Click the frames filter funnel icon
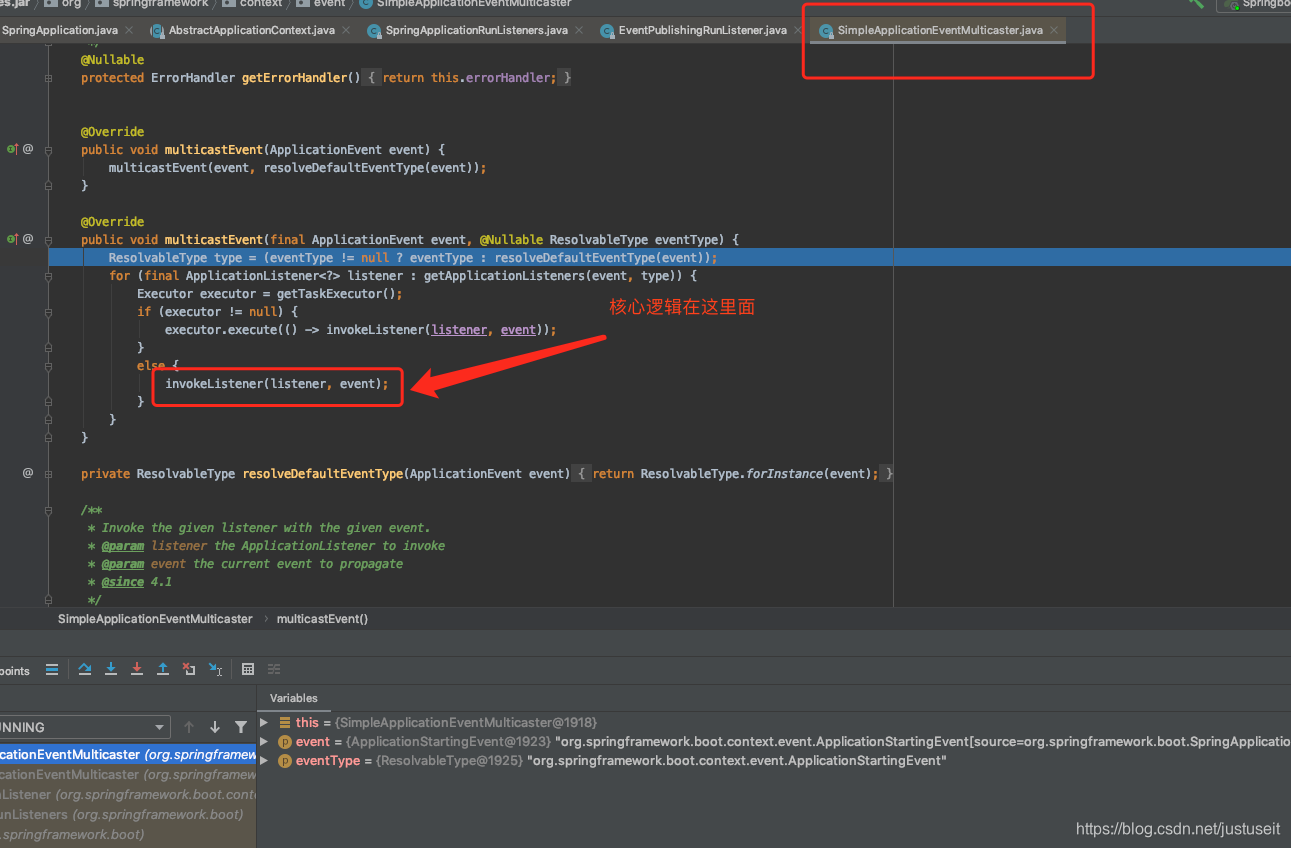Image resolution: width=1291 pixels, height=848 pixels. 241,727
